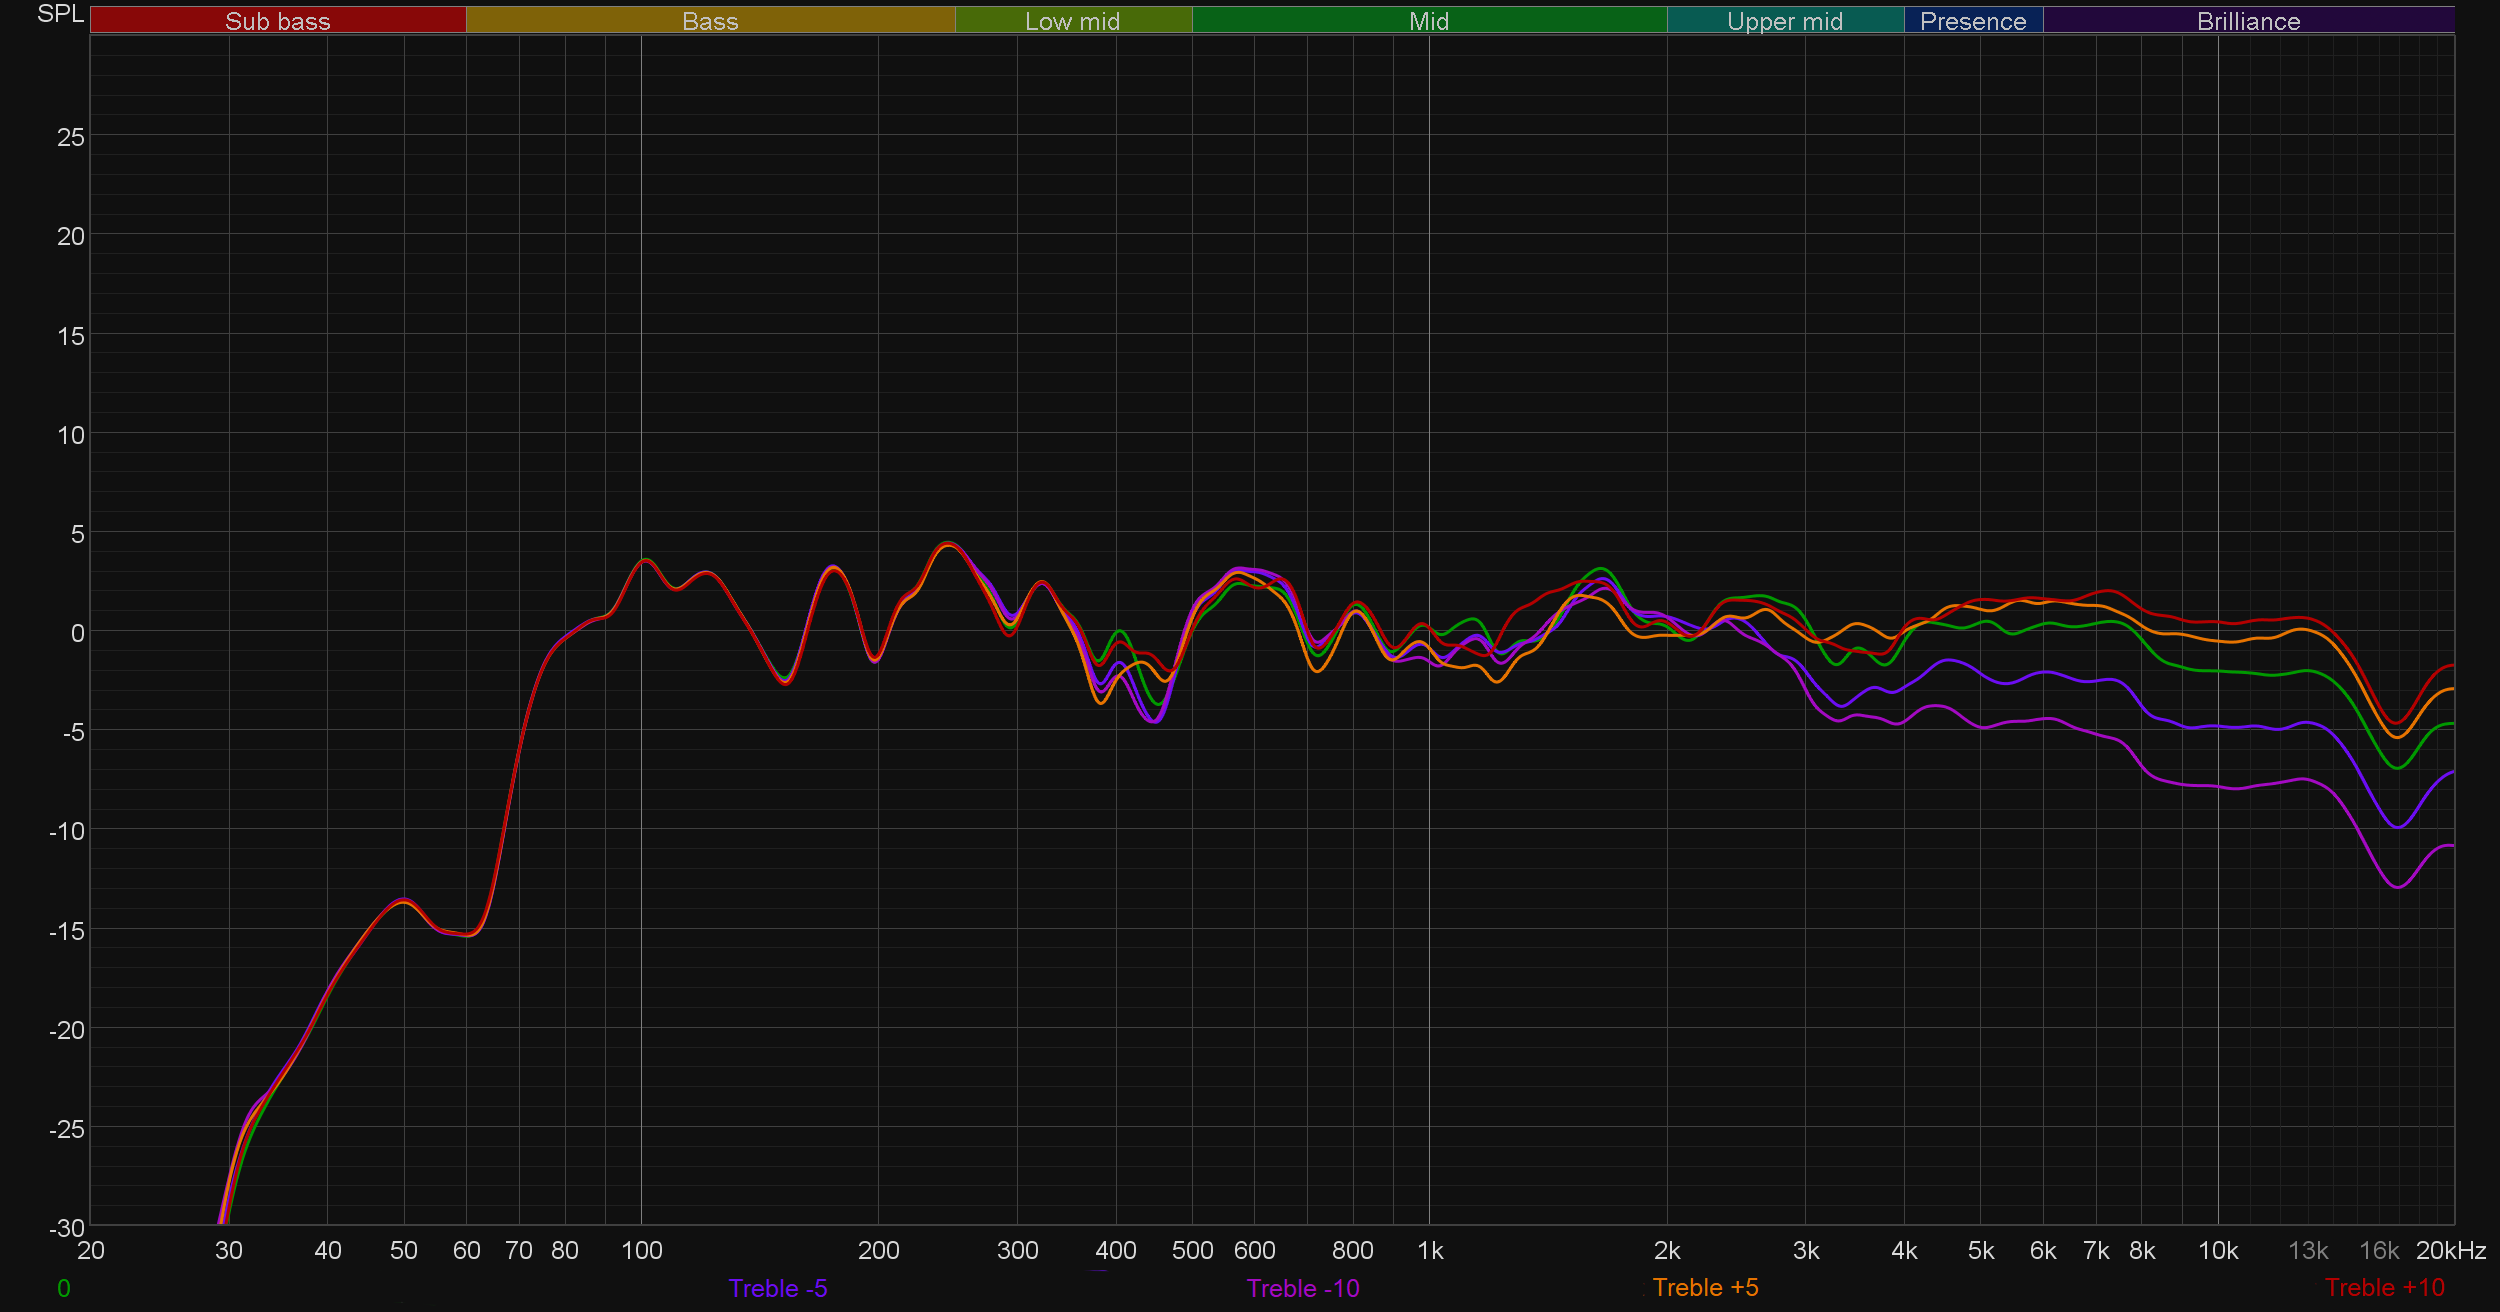Click the SPL axis label
This screenshot has height=1312, width=2500.
click(60, 14)
